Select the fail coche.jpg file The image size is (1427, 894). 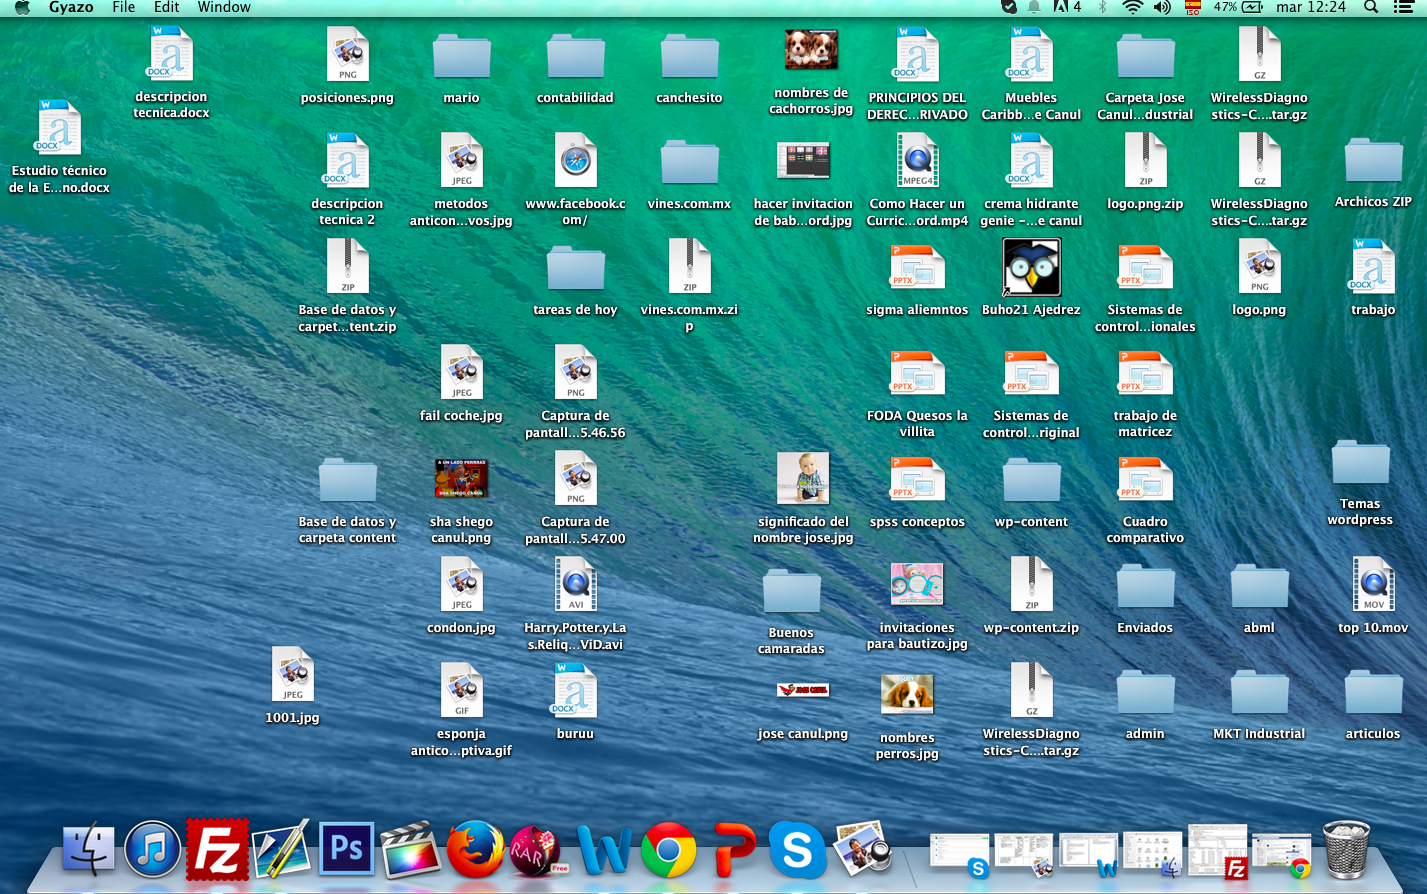(x=461, y=384)
